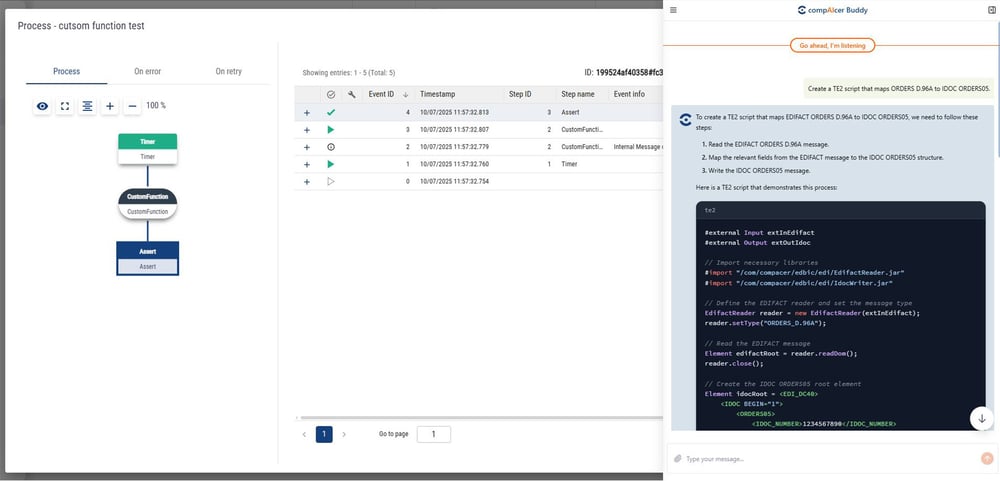Click the scroll-to-bottom arrow in chat

click(982, 419)
